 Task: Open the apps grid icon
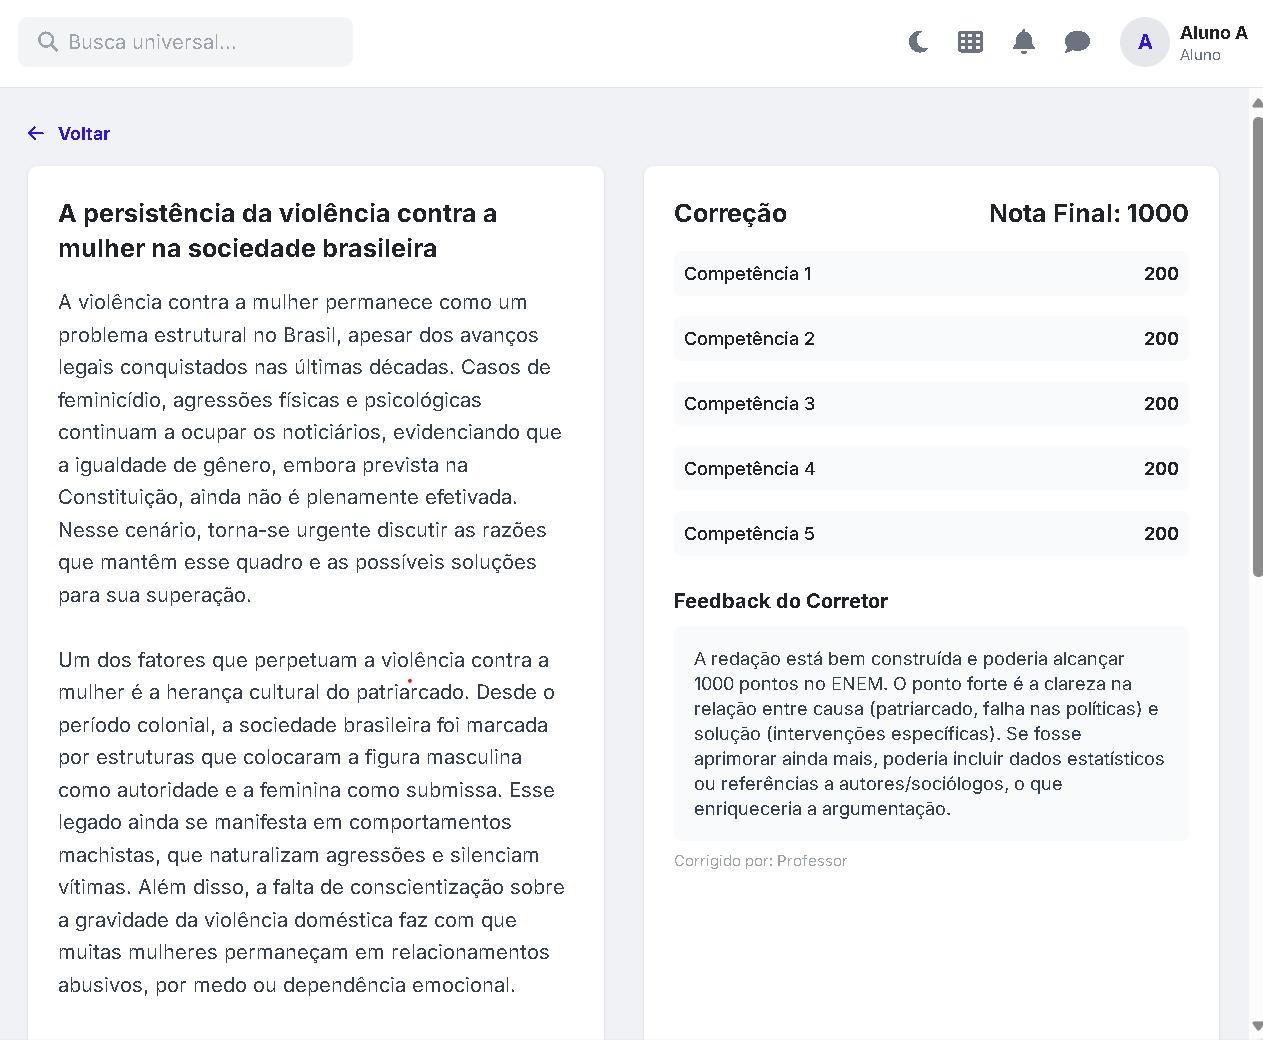point(970,42)
